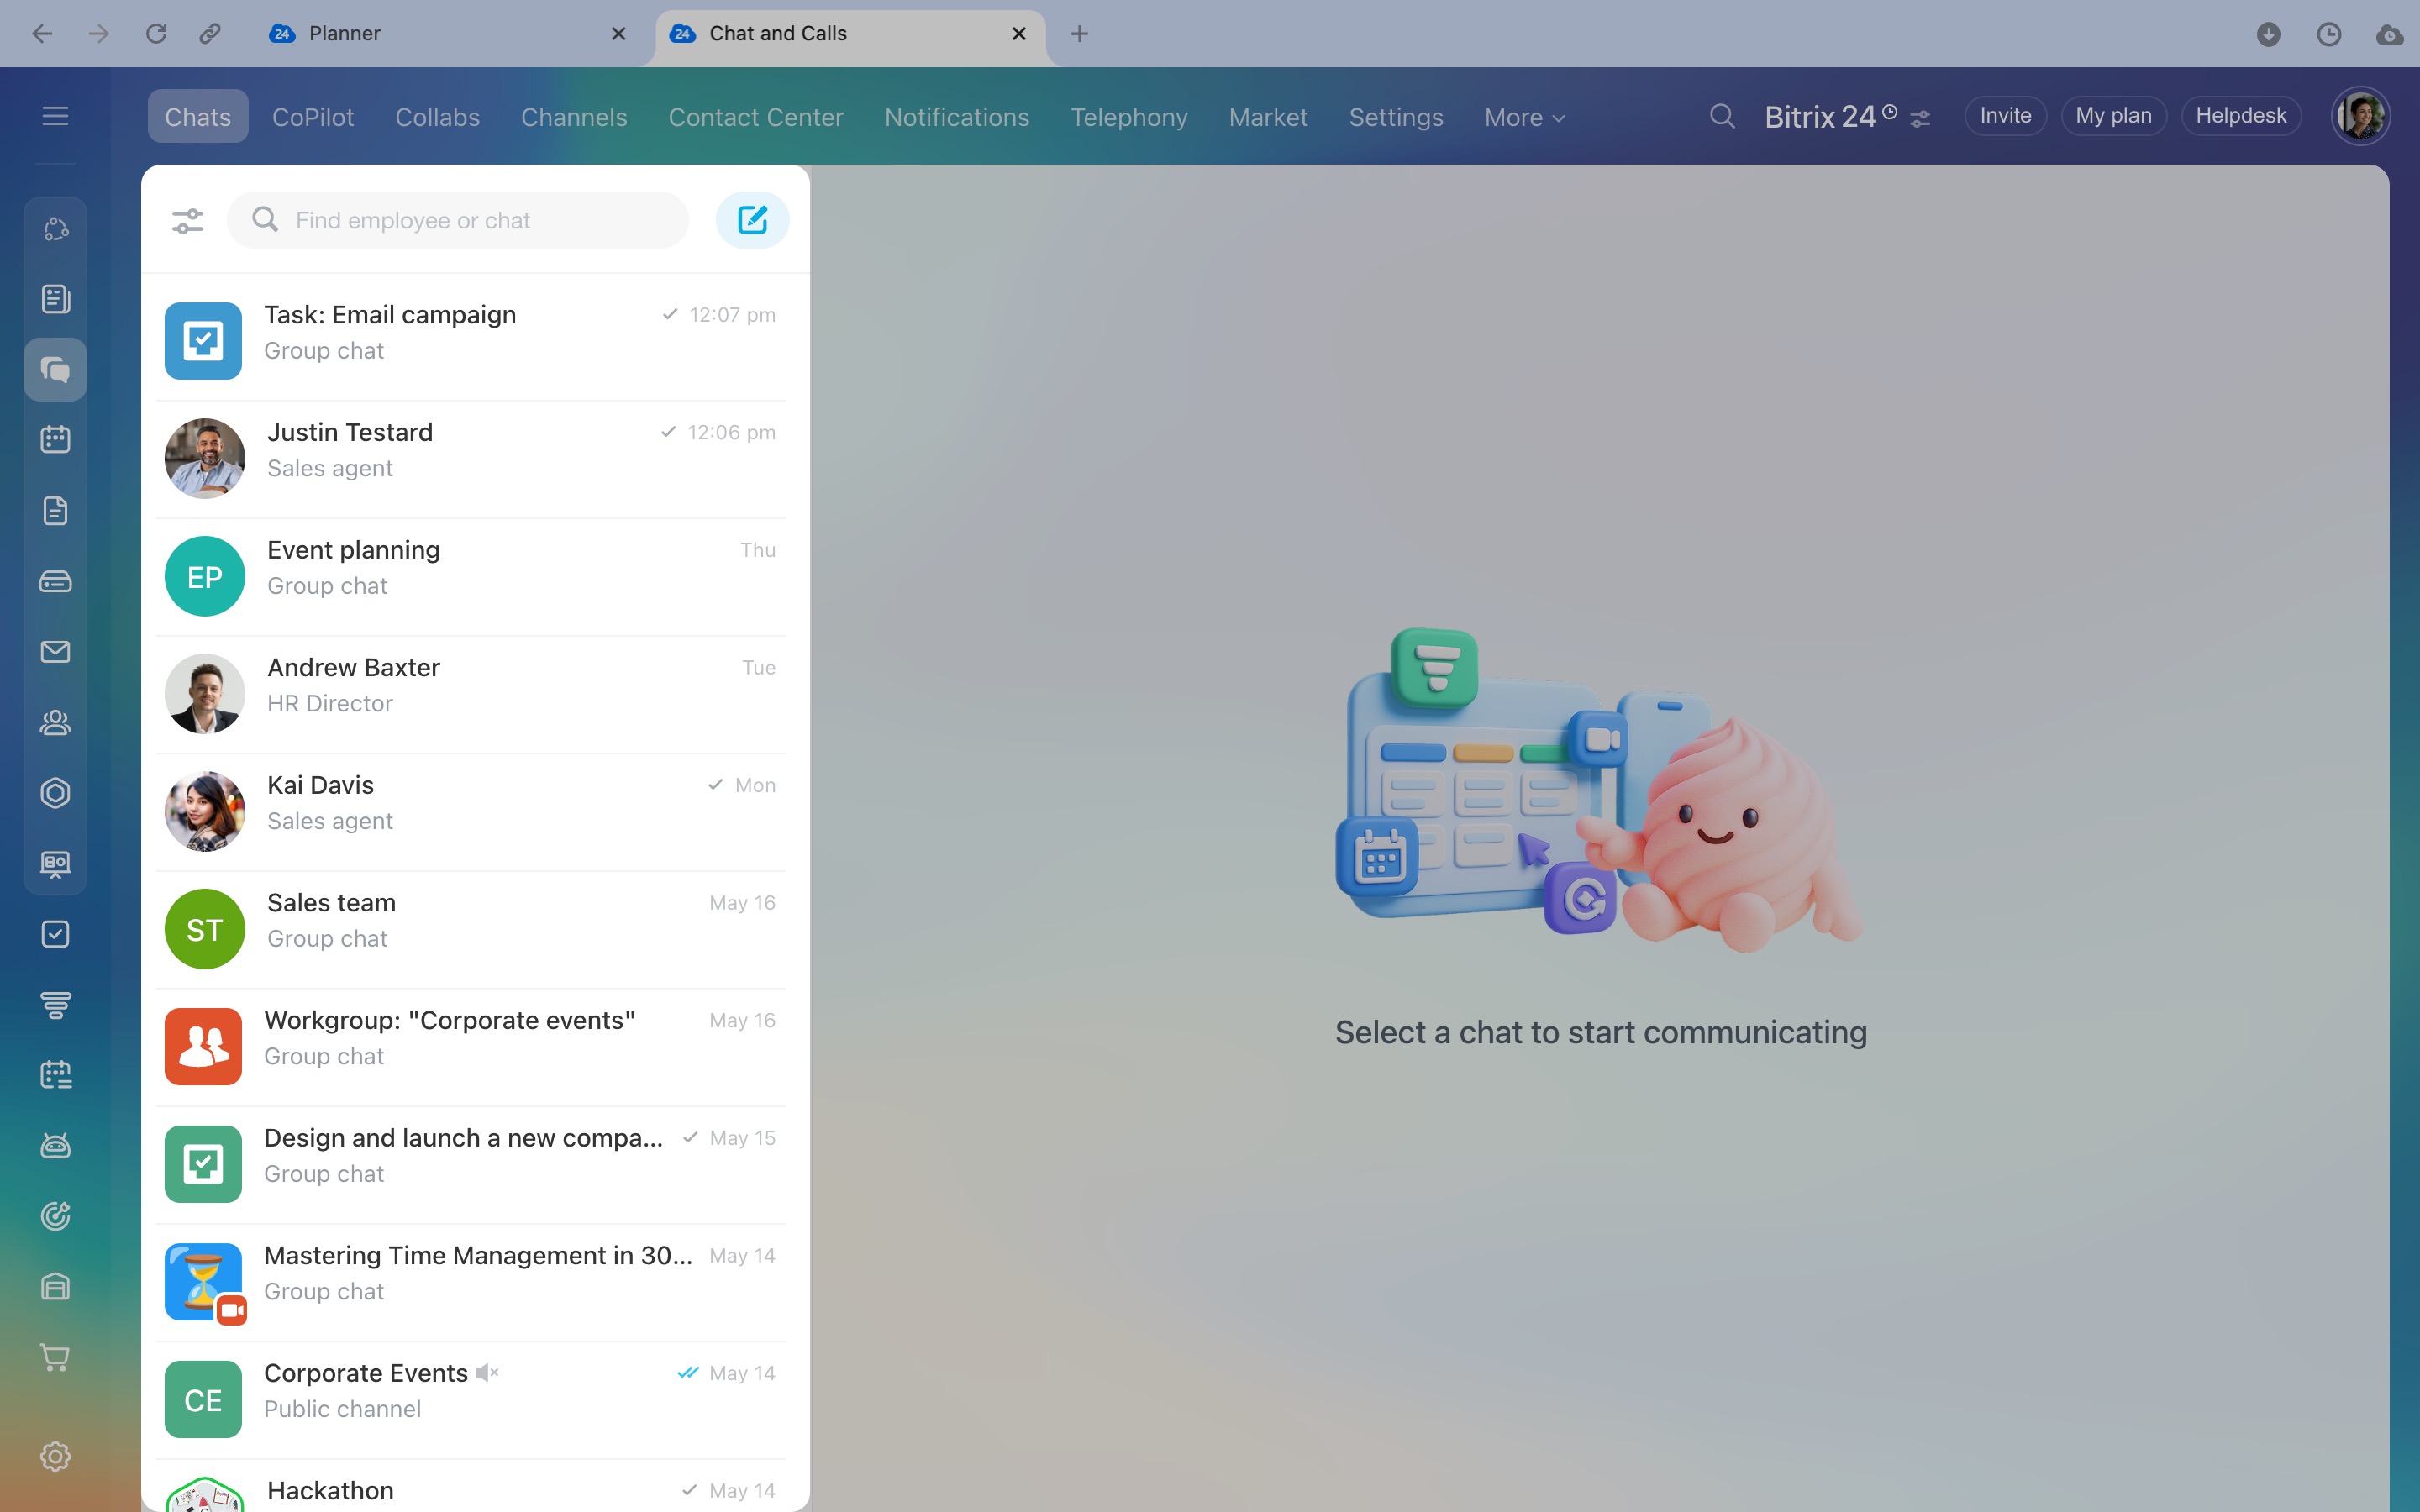Open the Settings tab in top menu
The height and width of the screenshot is (1512, 2420).
click(1396, 117)
